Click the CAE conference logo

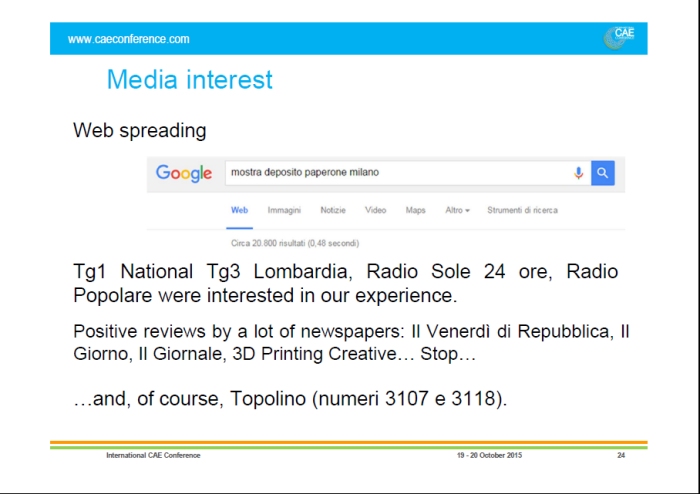coord(619,38)
